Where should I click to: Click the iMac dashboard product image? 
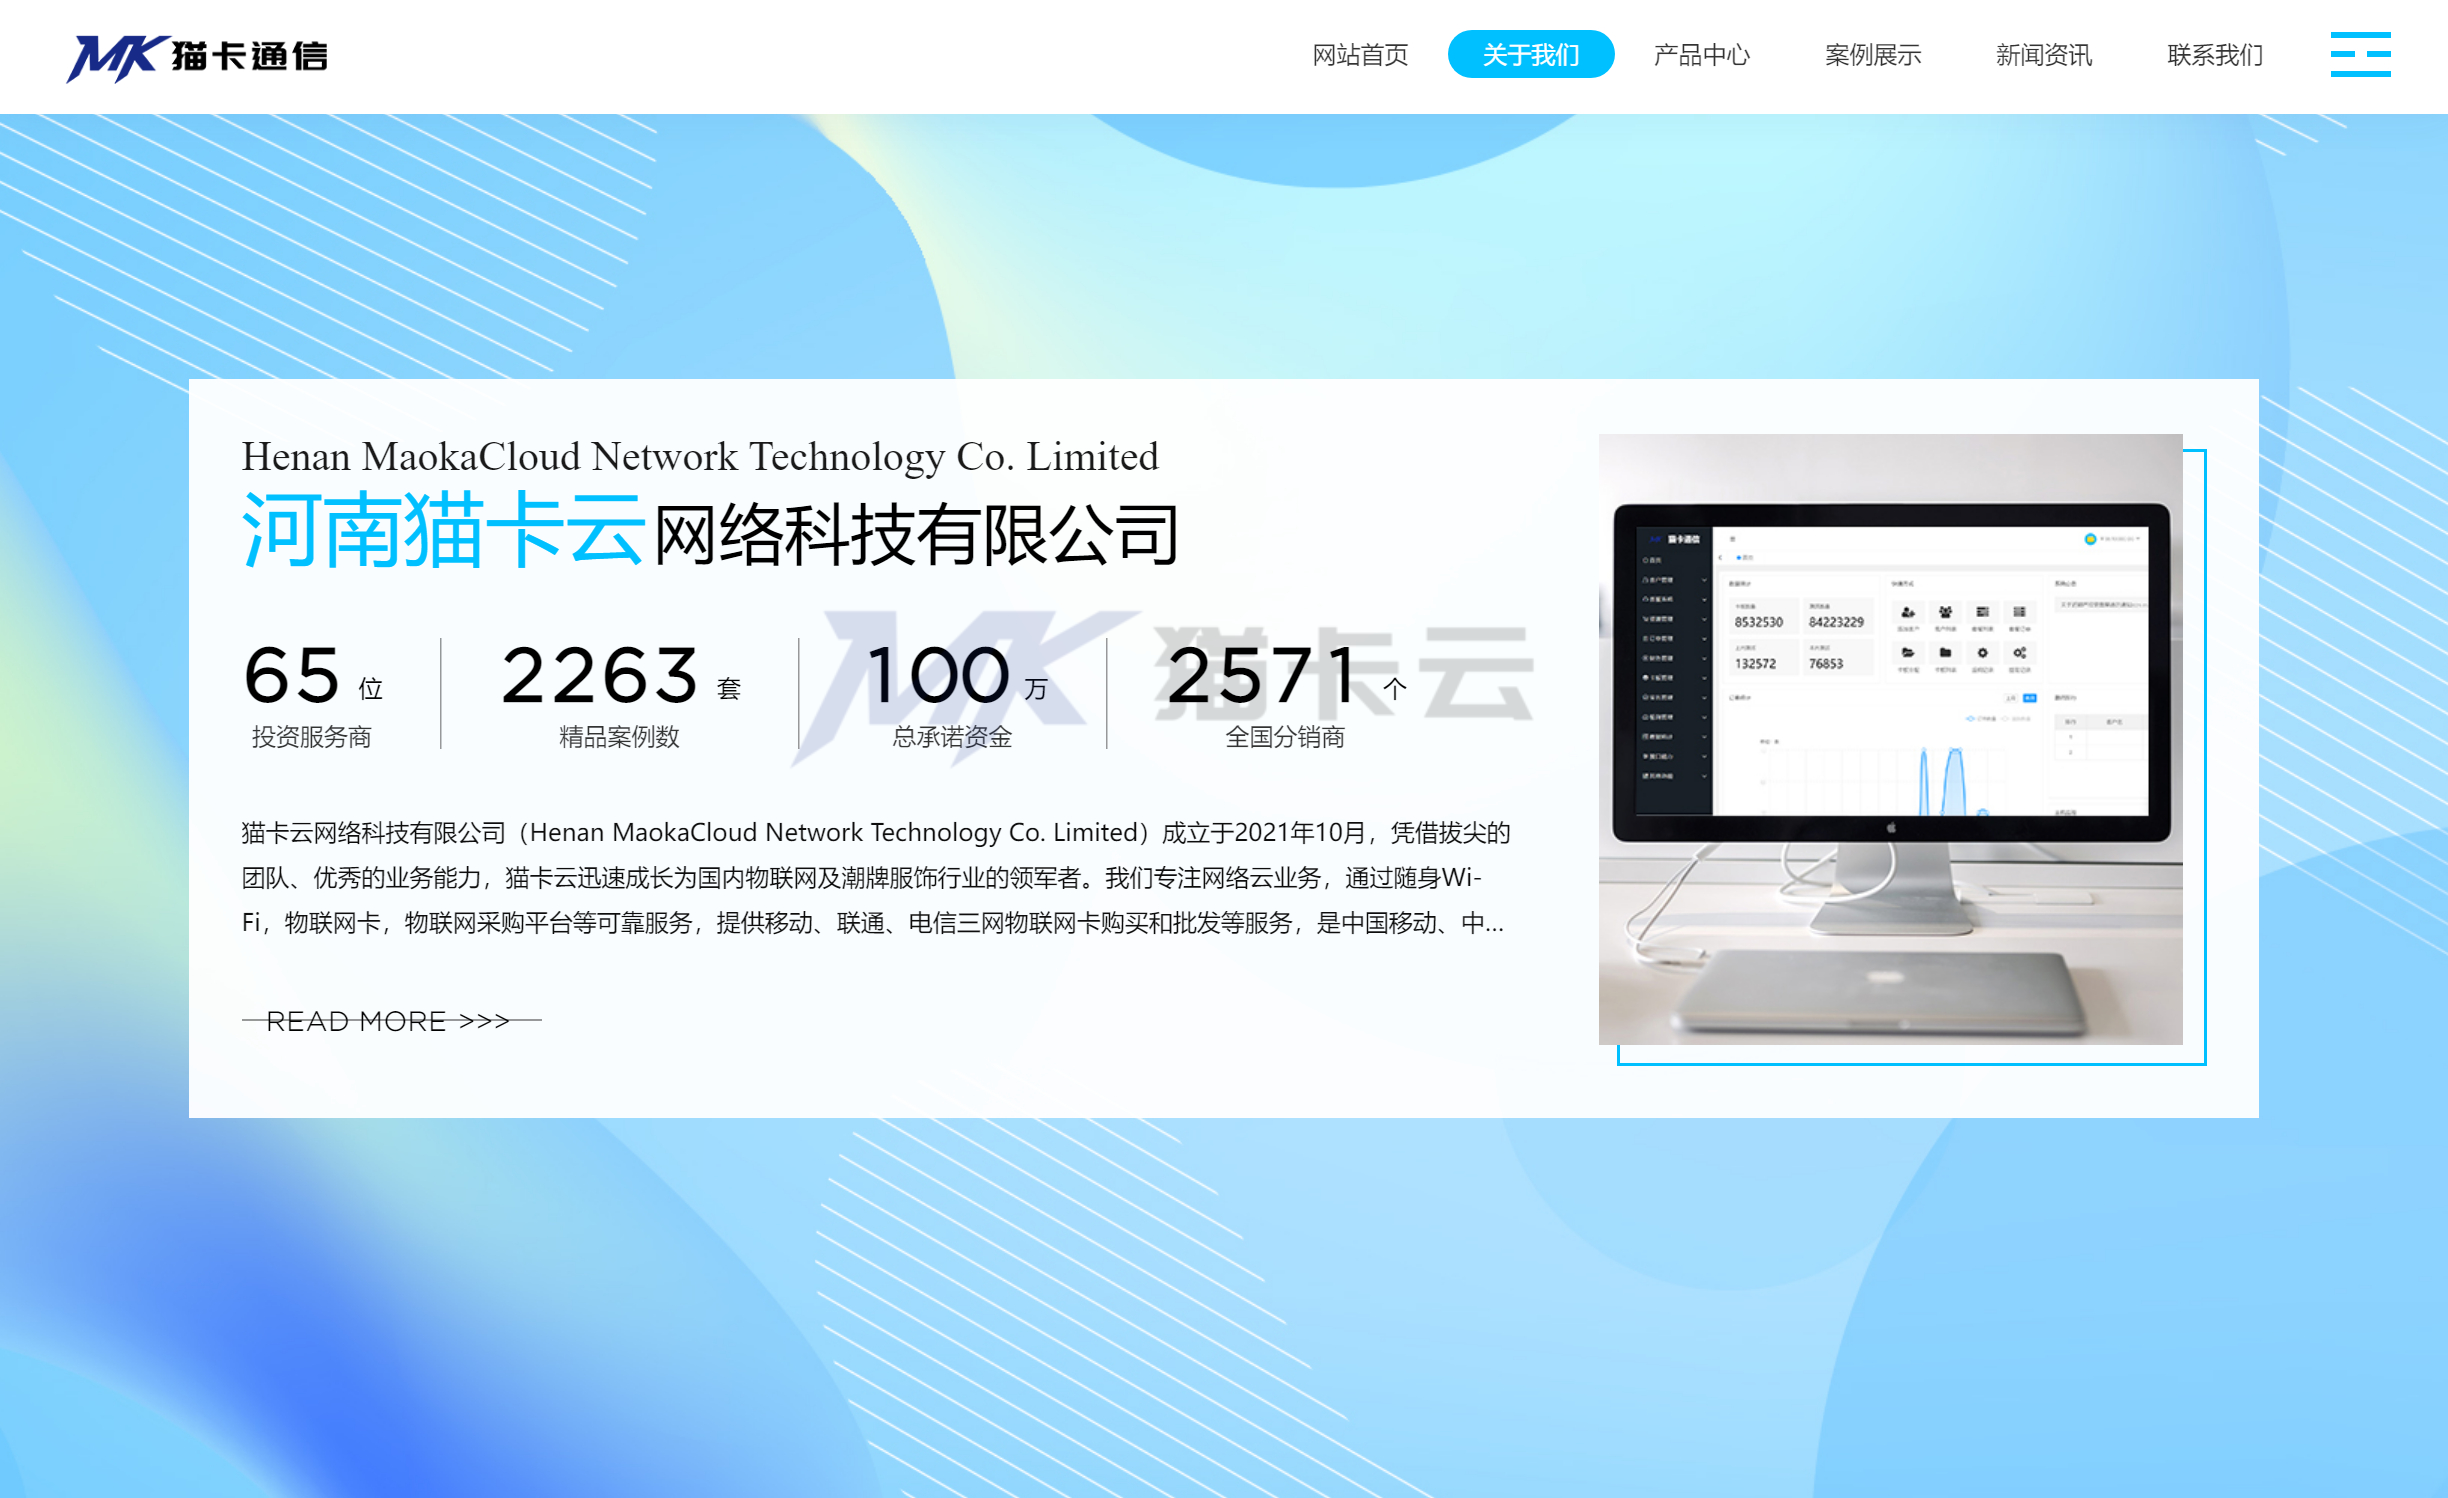click(1890, 739)
